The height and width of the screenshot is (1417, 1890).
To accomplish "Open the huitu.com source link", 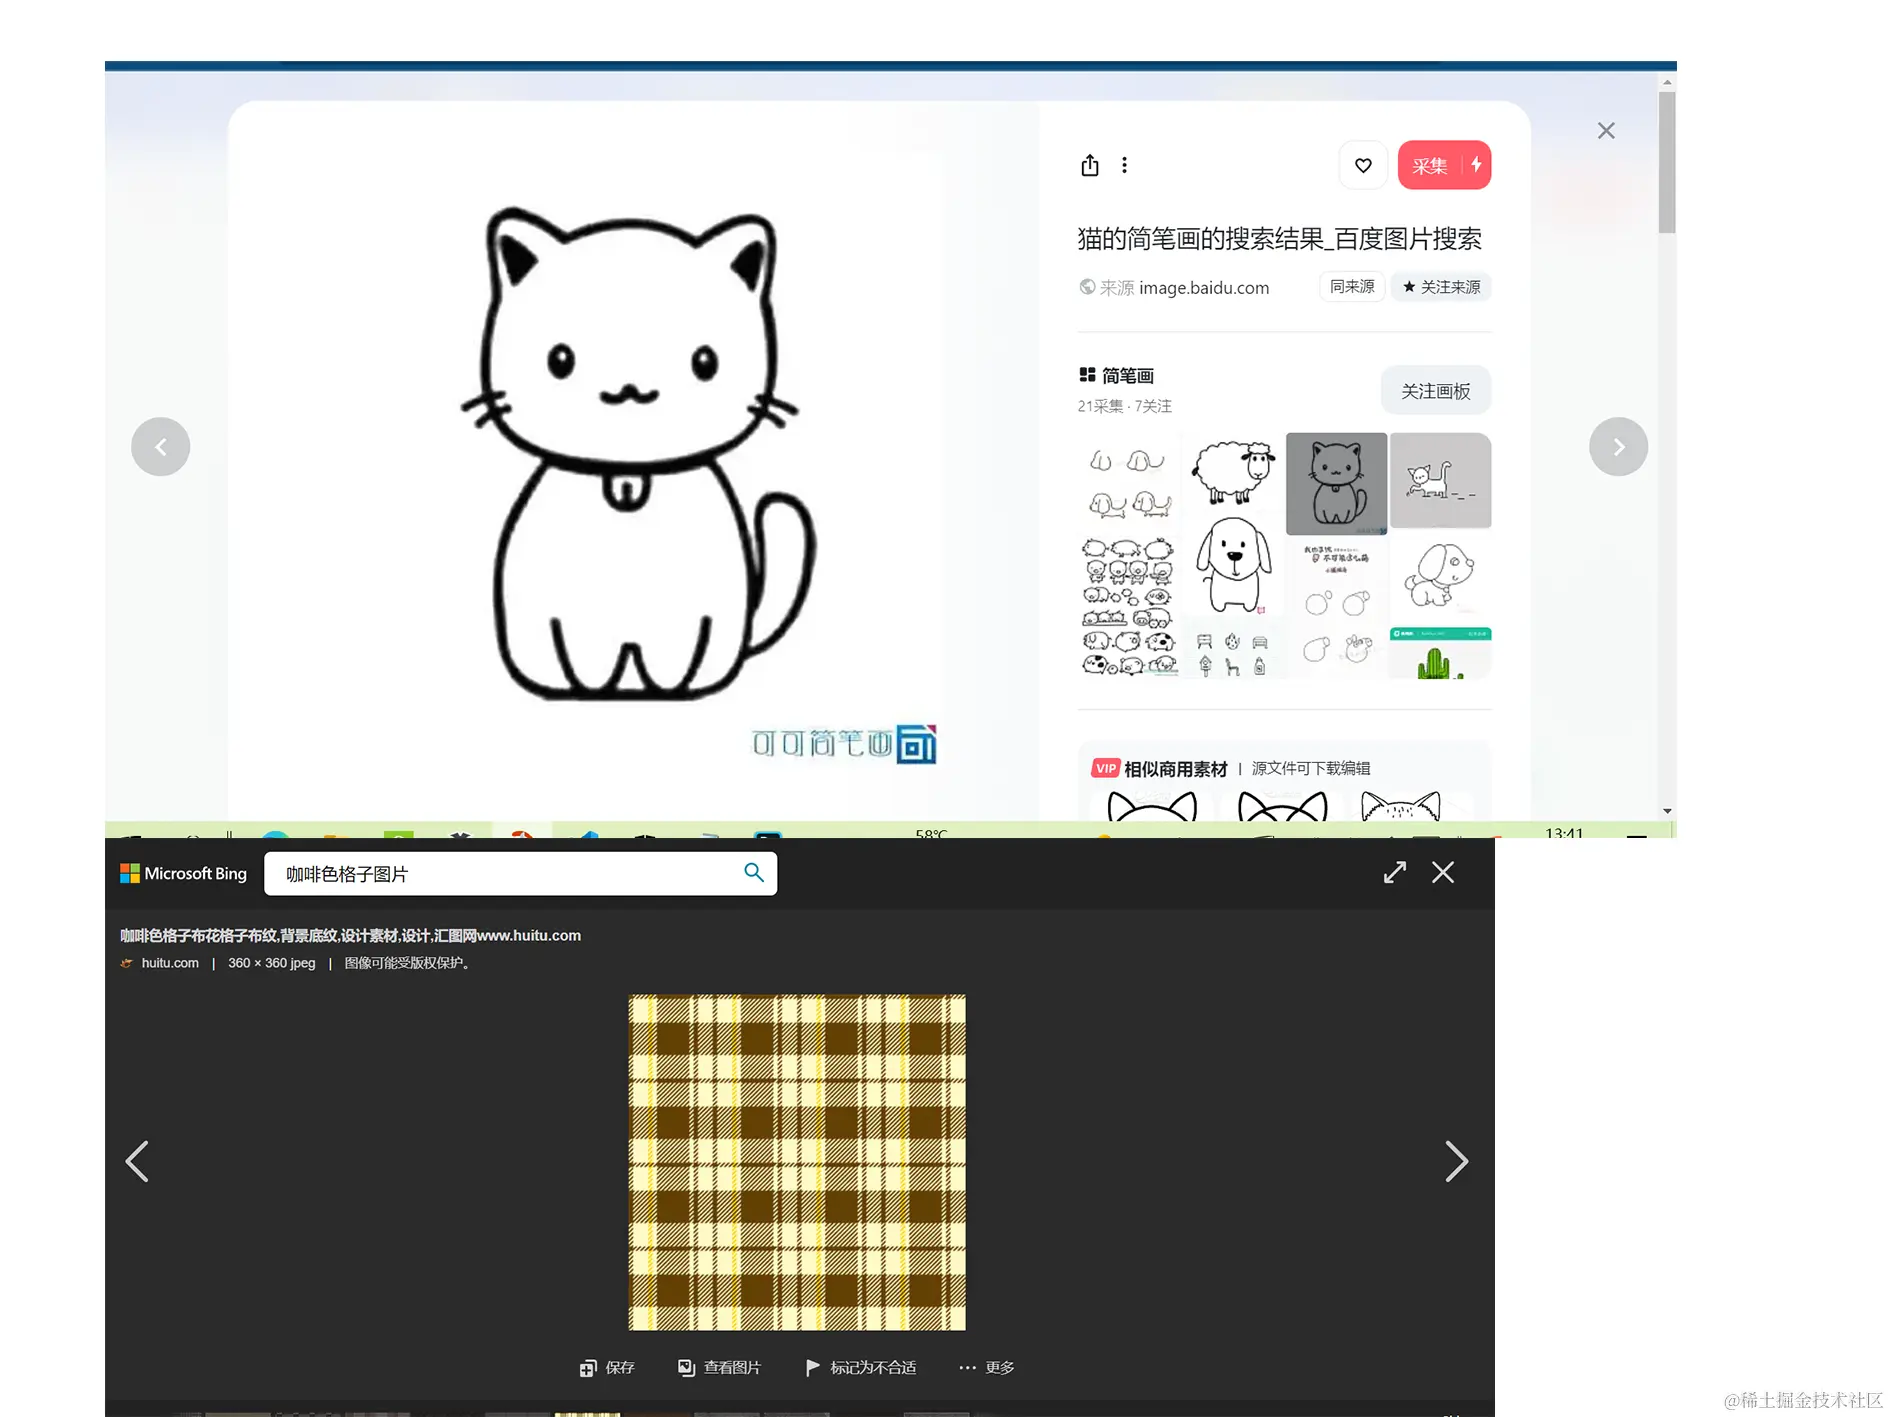I will pyautogui.click(x=170, y=963).
